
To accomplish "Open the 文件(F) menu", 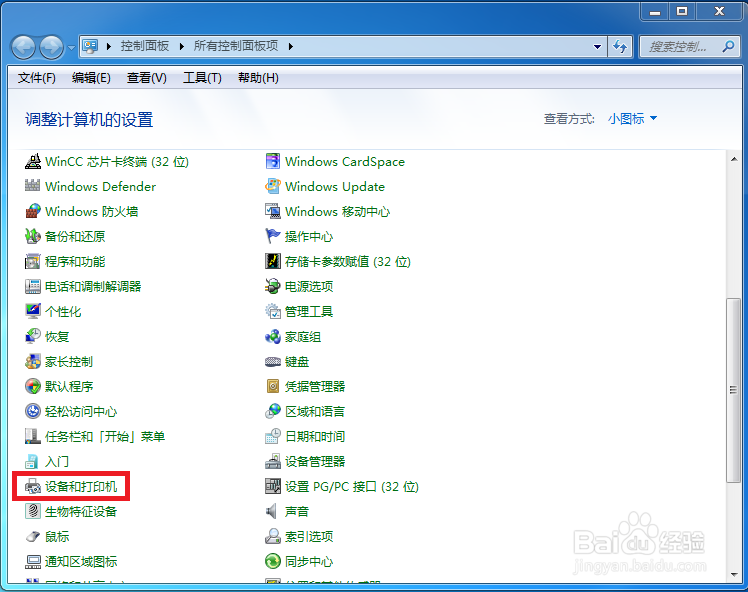I will pos(37,78).
